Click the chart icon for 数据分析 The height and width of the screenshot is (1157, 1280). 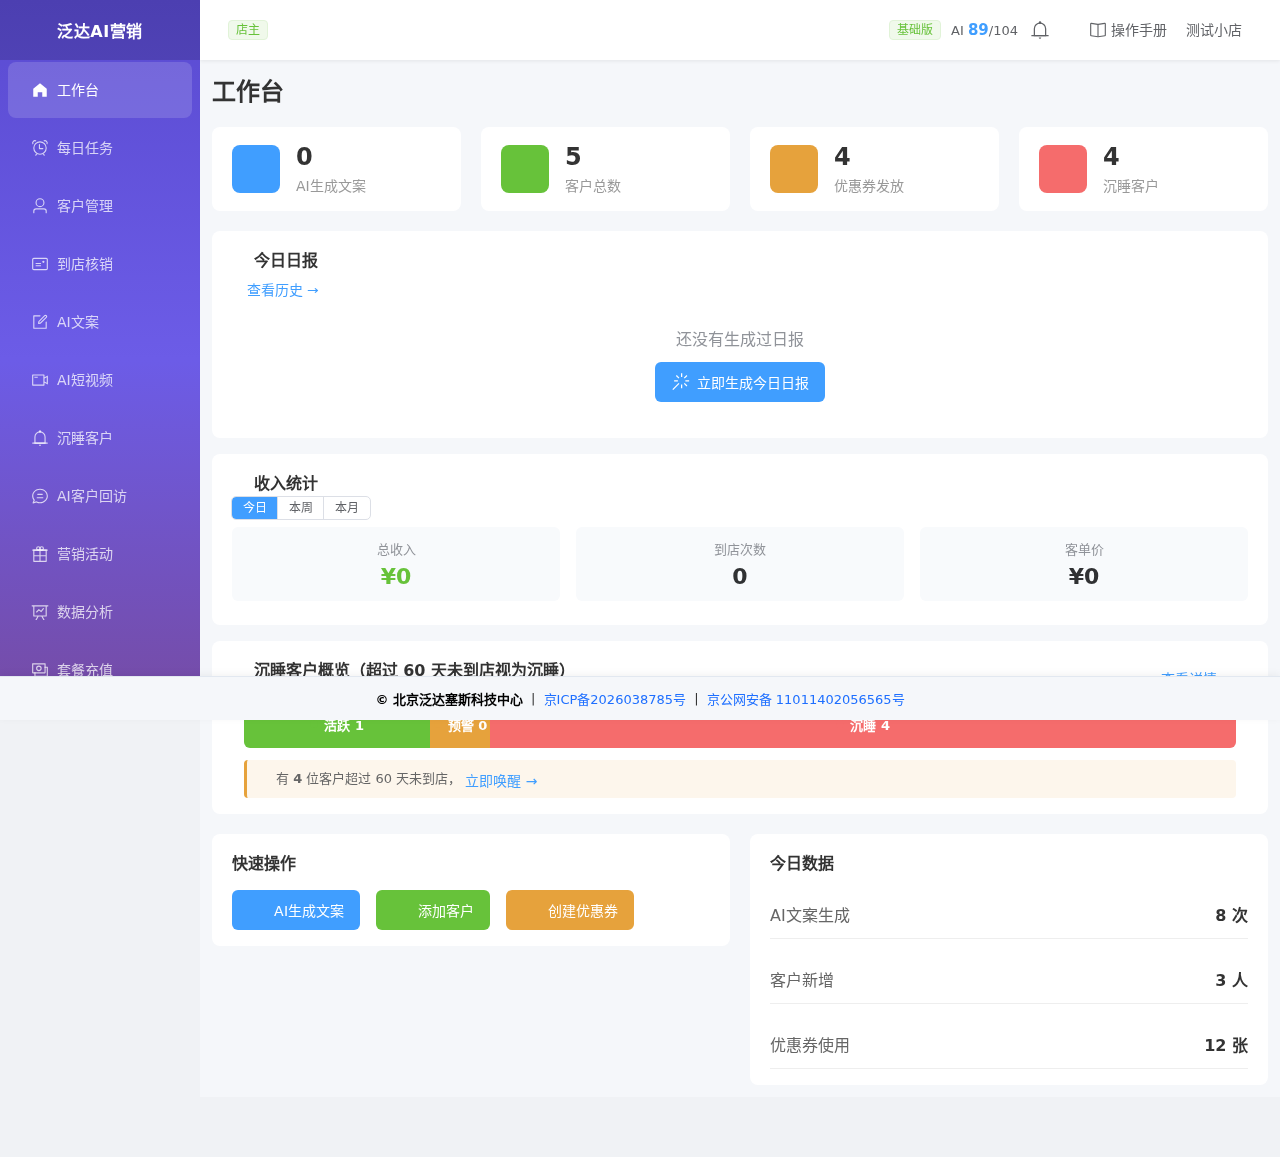click(x=40, y=612)
